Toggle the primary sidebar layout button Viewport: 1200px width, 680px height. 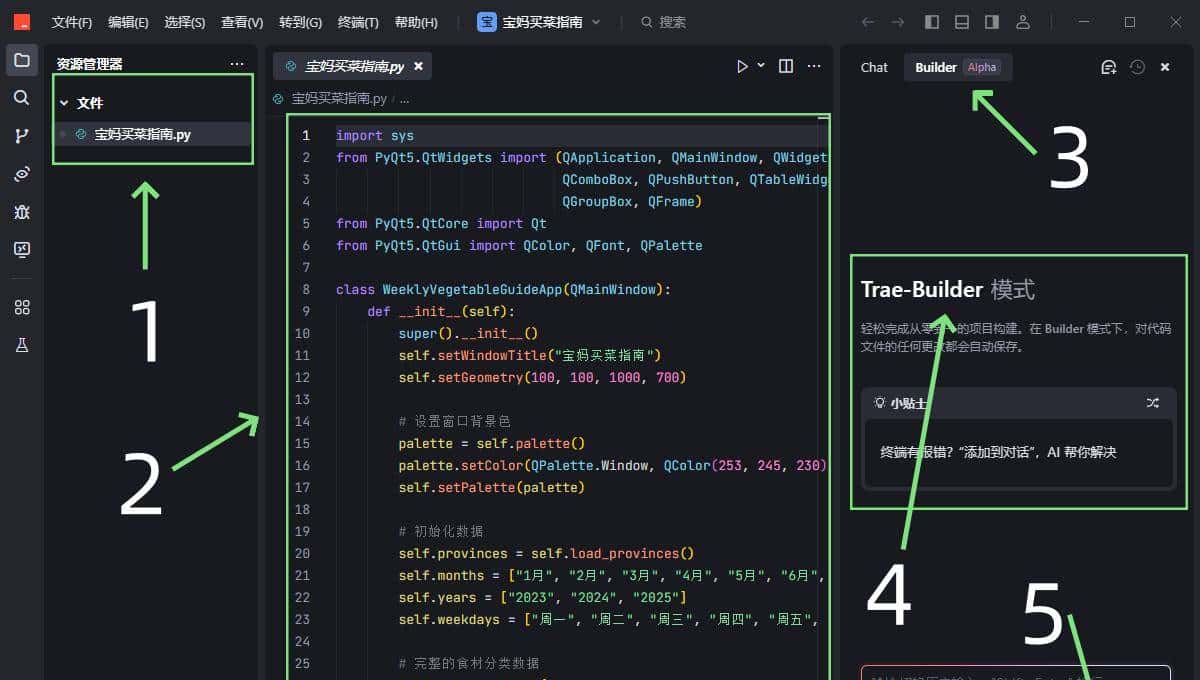point(931,22)
